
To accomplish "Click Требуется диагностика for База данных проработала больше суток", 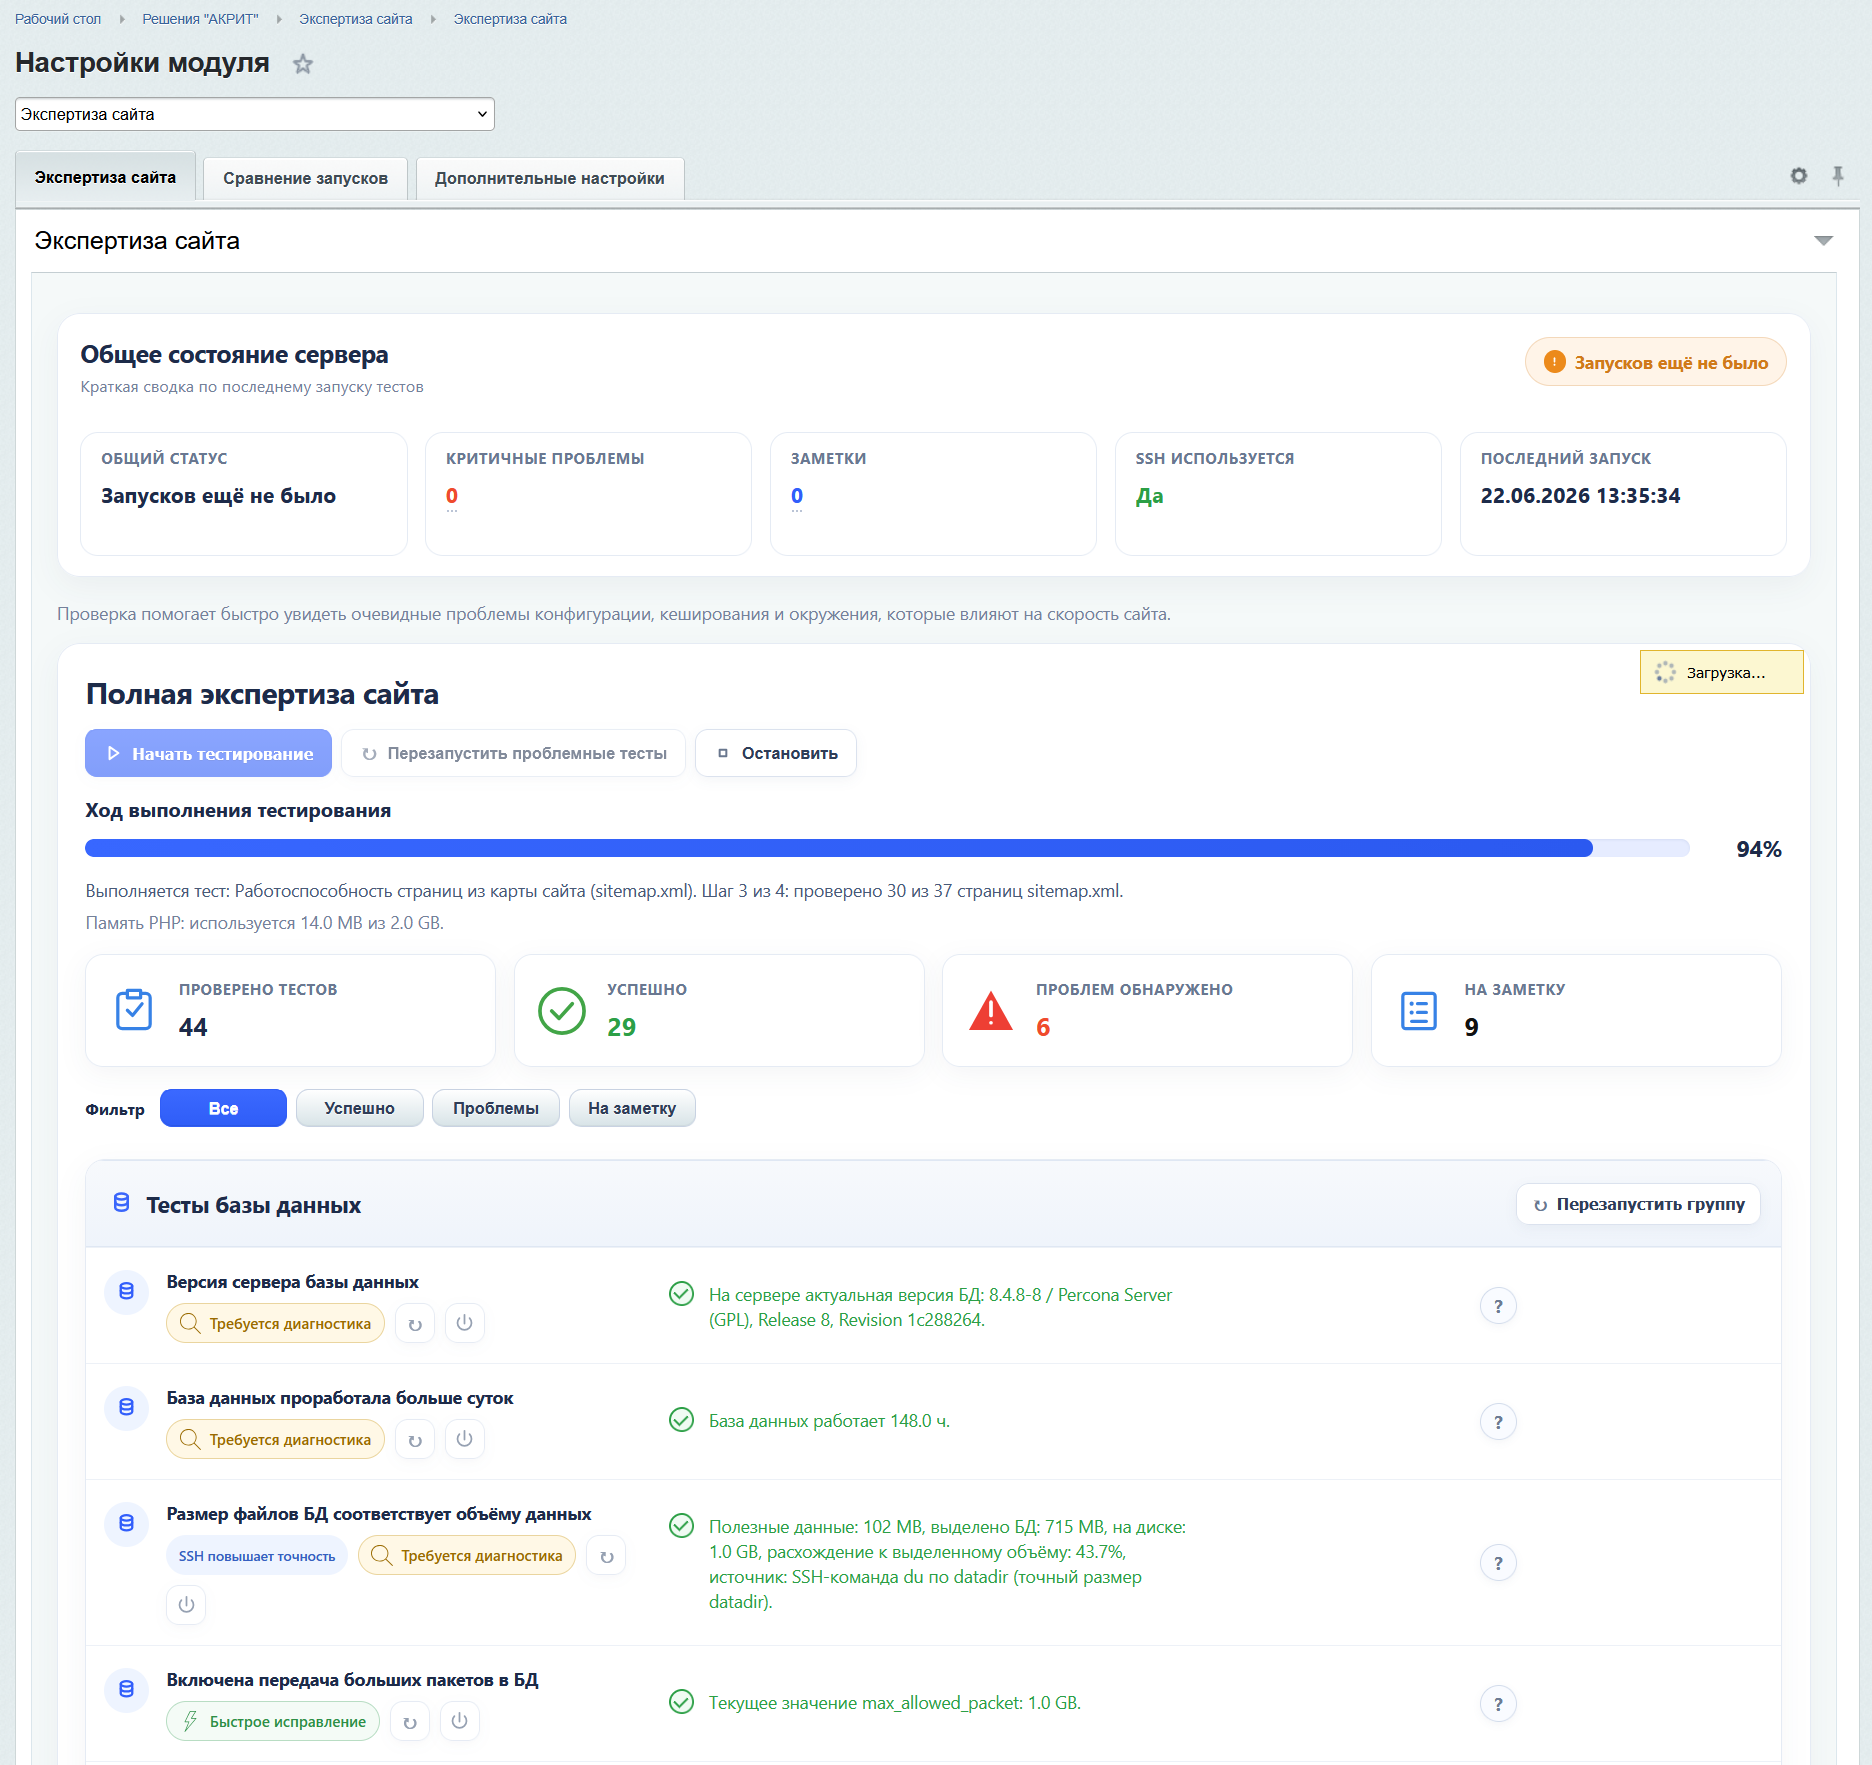I will tap(275, 1439).
